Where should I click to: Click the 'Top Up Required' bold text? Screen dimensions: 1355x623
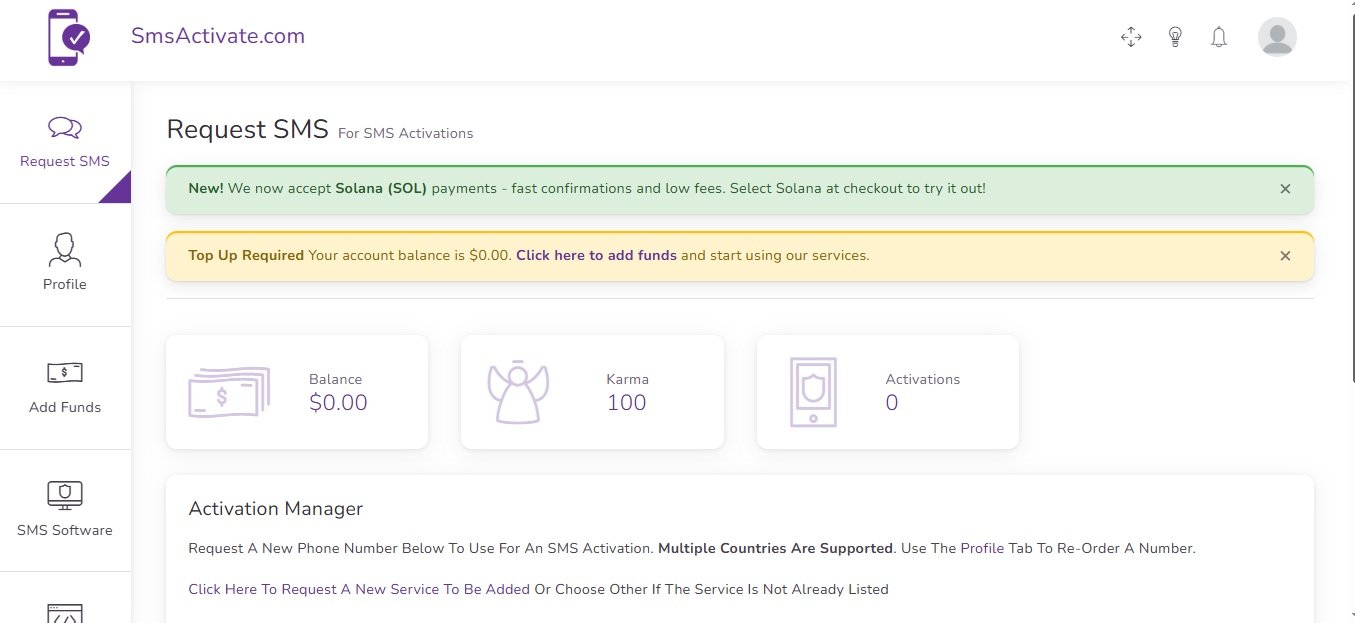click(x=246, y=255)
